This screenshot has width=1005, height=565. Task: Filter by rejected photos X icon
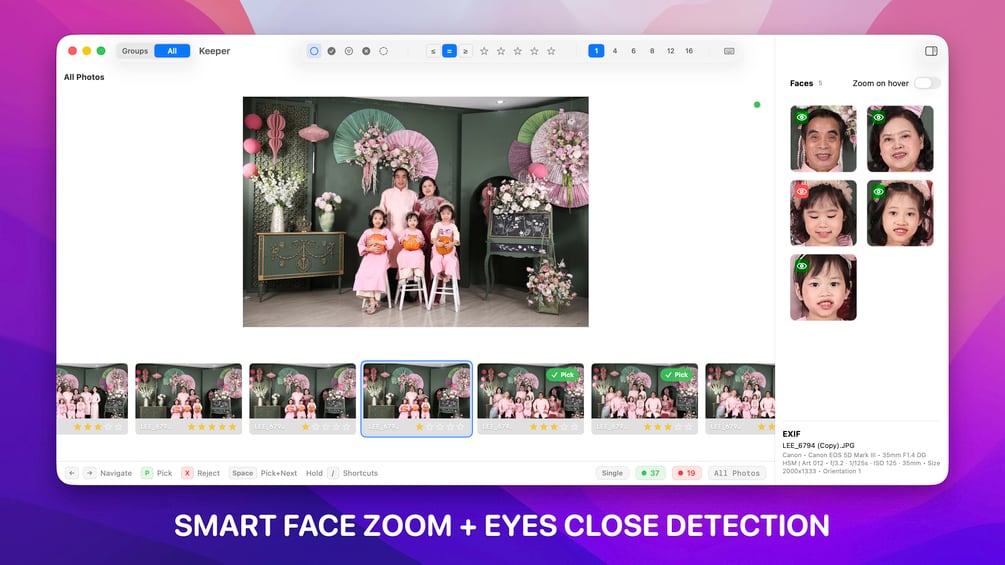click(x=366, y=51)
